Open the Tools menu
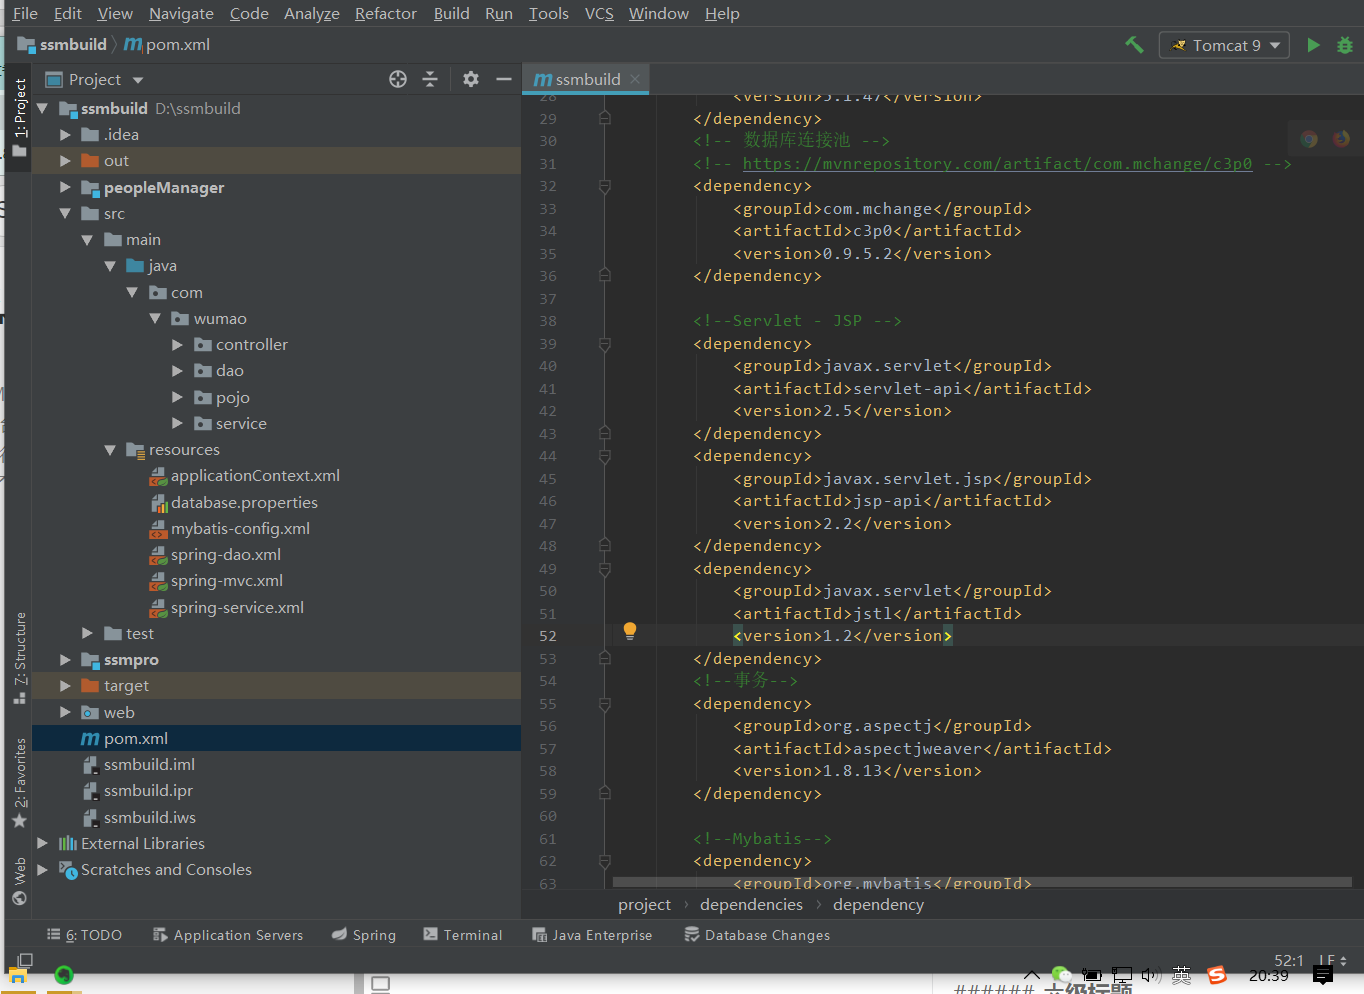The image size is (1364, 994). (x=548, y=13)
